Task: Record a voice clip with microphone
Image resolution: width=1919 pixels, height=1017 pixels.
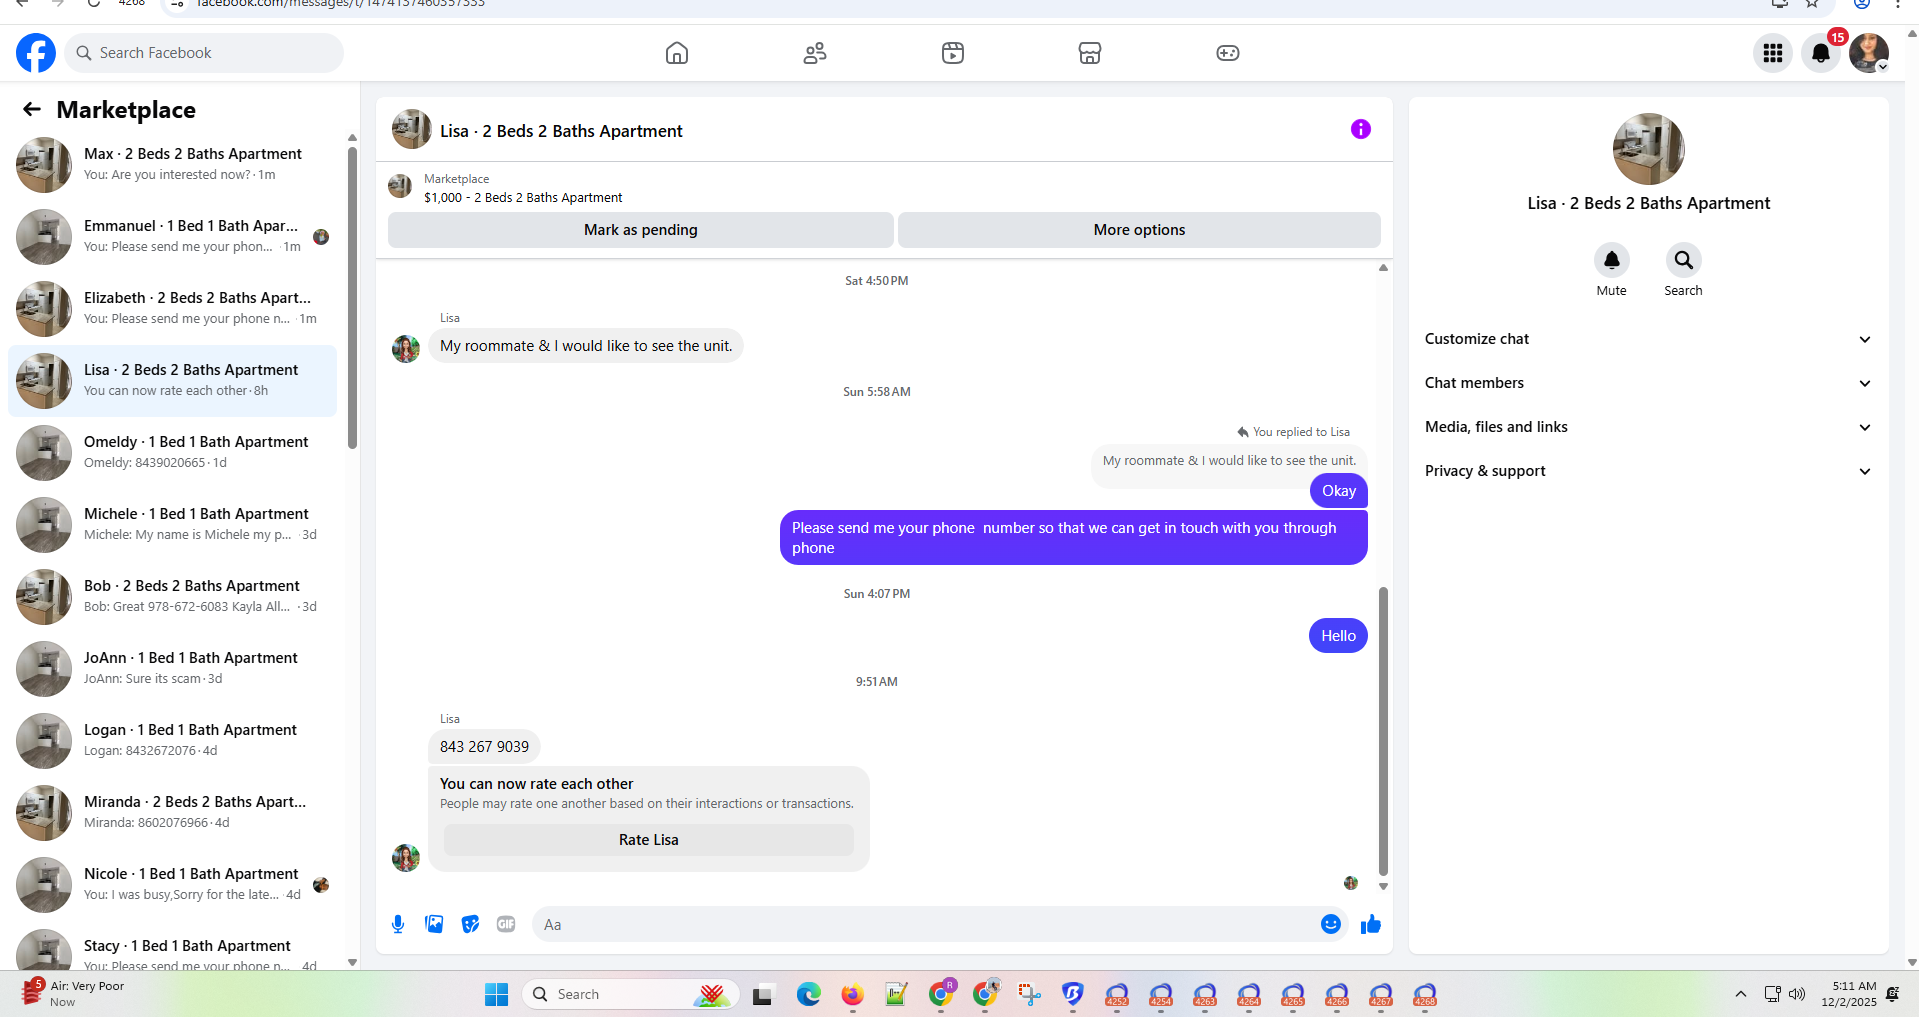Action: click(x=398, y=924)
